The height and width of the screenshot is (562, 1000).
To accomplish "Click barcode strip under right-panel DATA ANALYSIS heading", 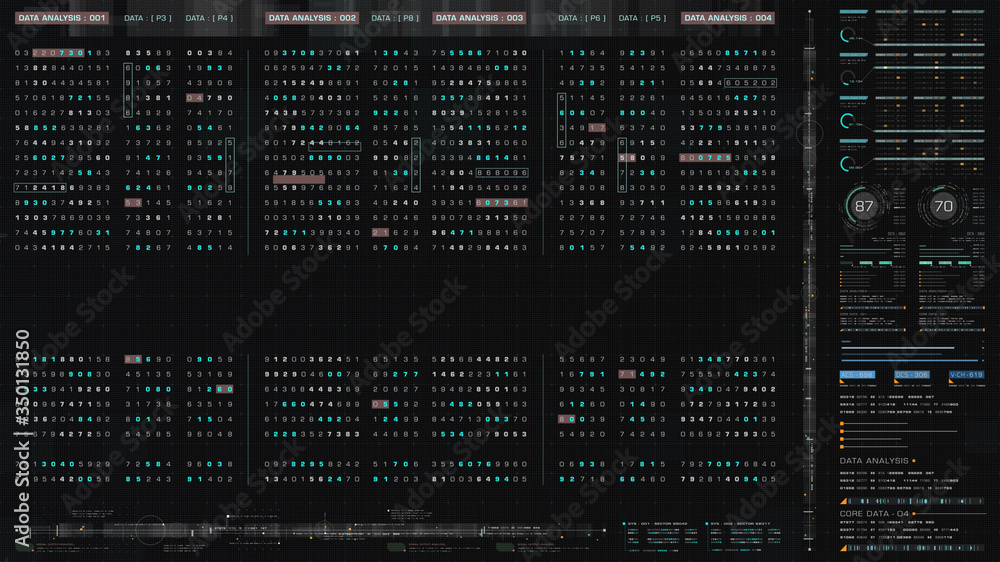I will 912,501.
